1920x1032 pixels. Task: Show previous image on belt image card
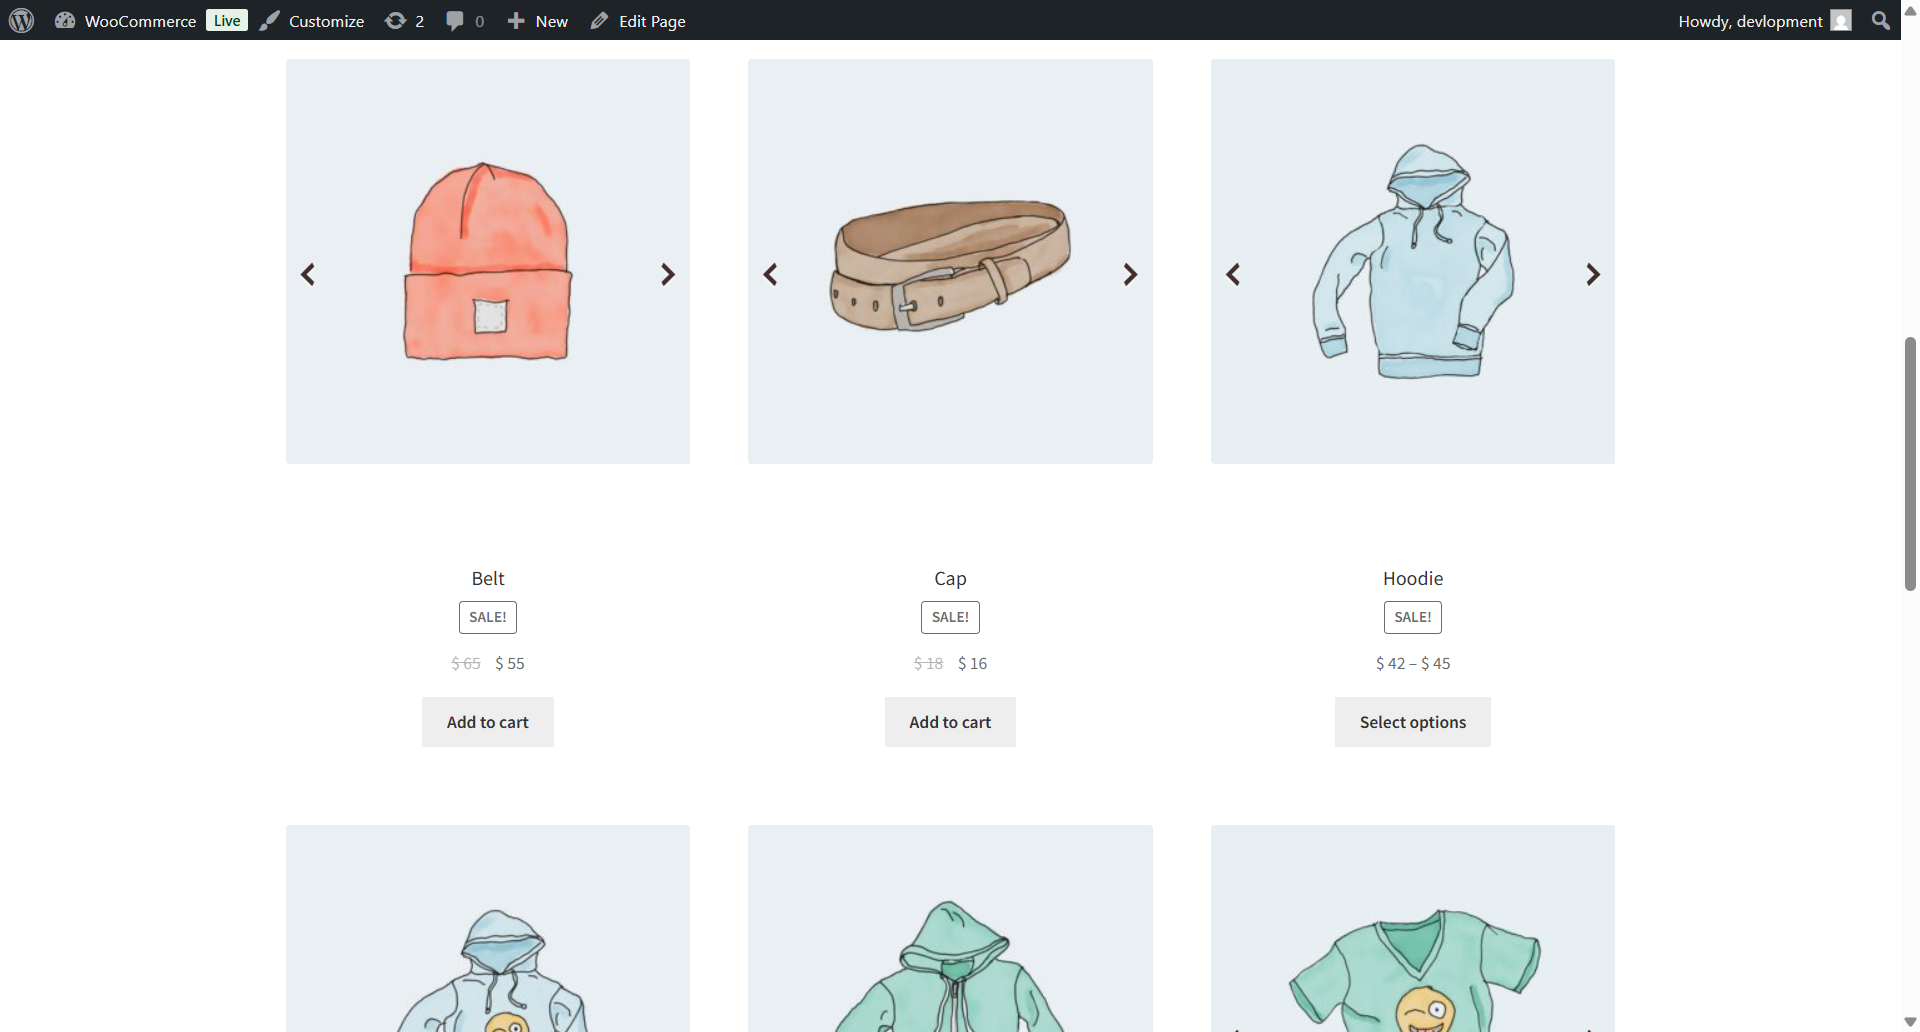coord(770,274)
